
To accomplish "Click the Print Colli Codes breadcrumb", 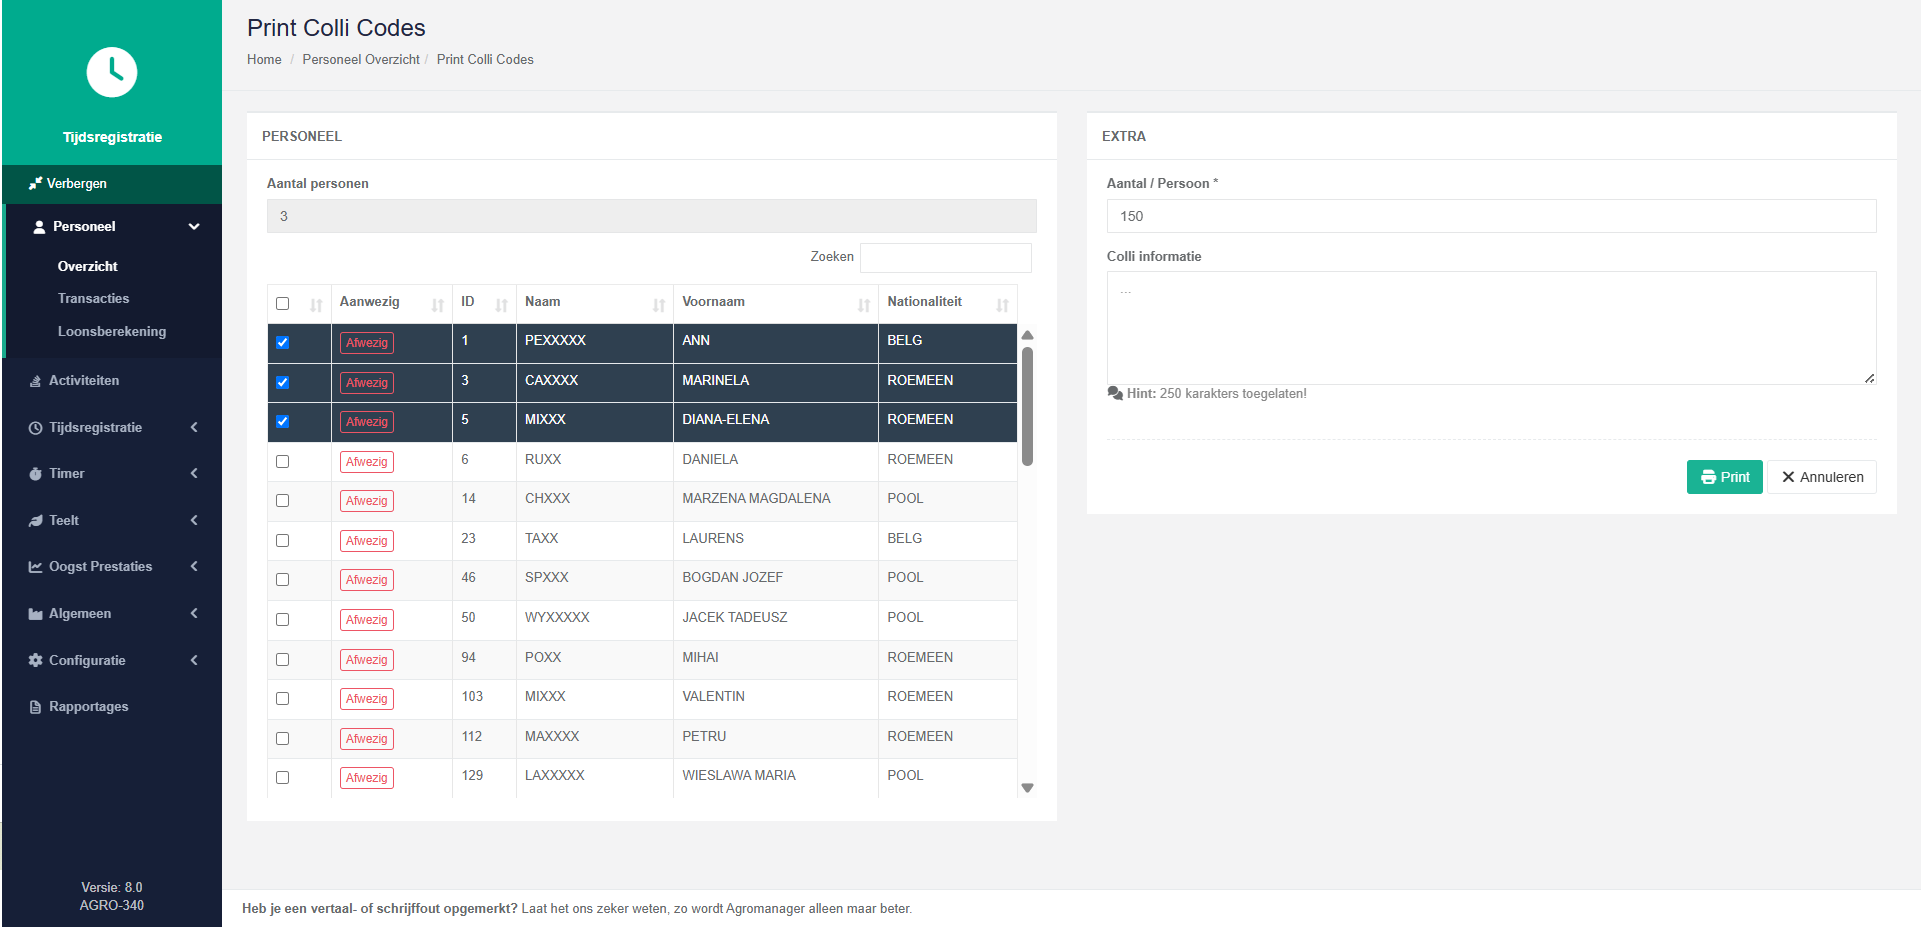I will pyautogui.click(x=485, y=60).
